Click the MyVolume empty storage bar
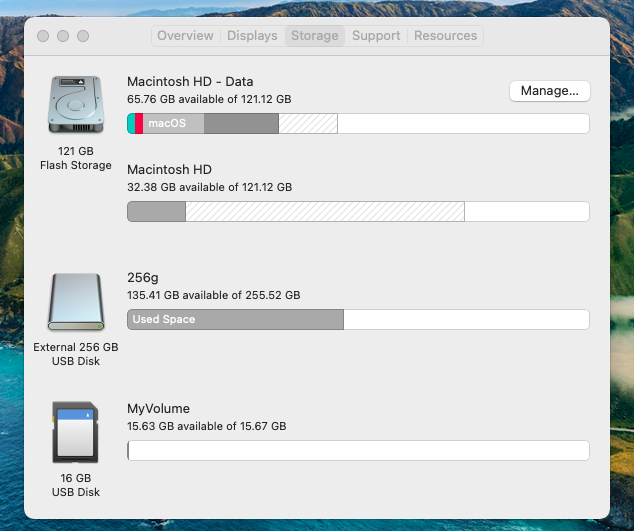This screenshot has height=531, width=634. pos(358,451)
